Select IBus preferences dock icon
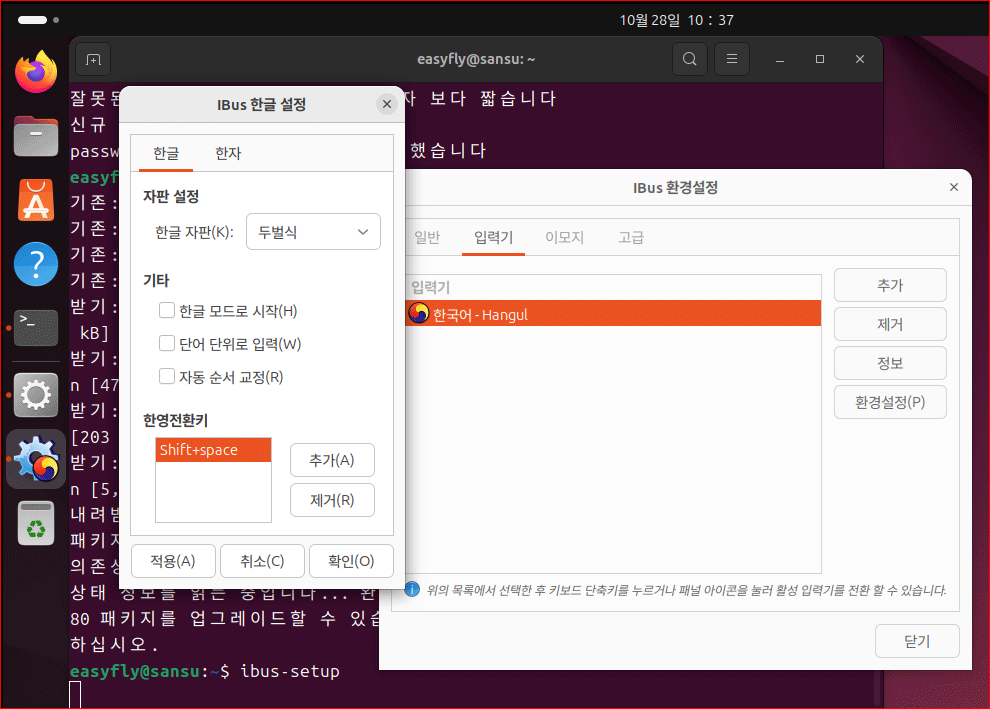990x709 pixels. click(x=36, y=459)
